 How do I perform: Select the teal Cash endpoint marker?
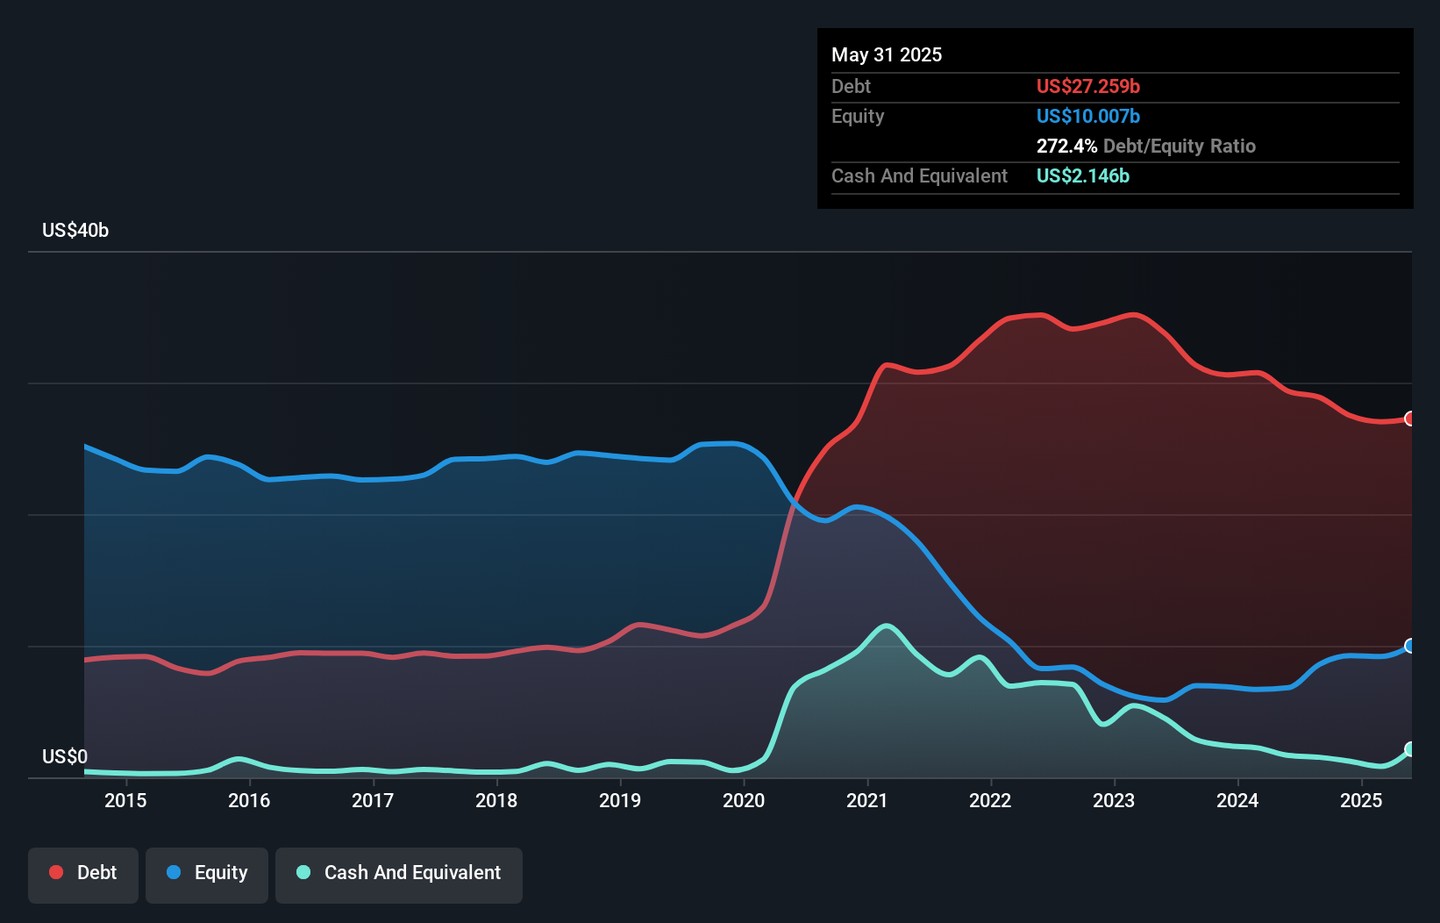[x=1409, y=749]
